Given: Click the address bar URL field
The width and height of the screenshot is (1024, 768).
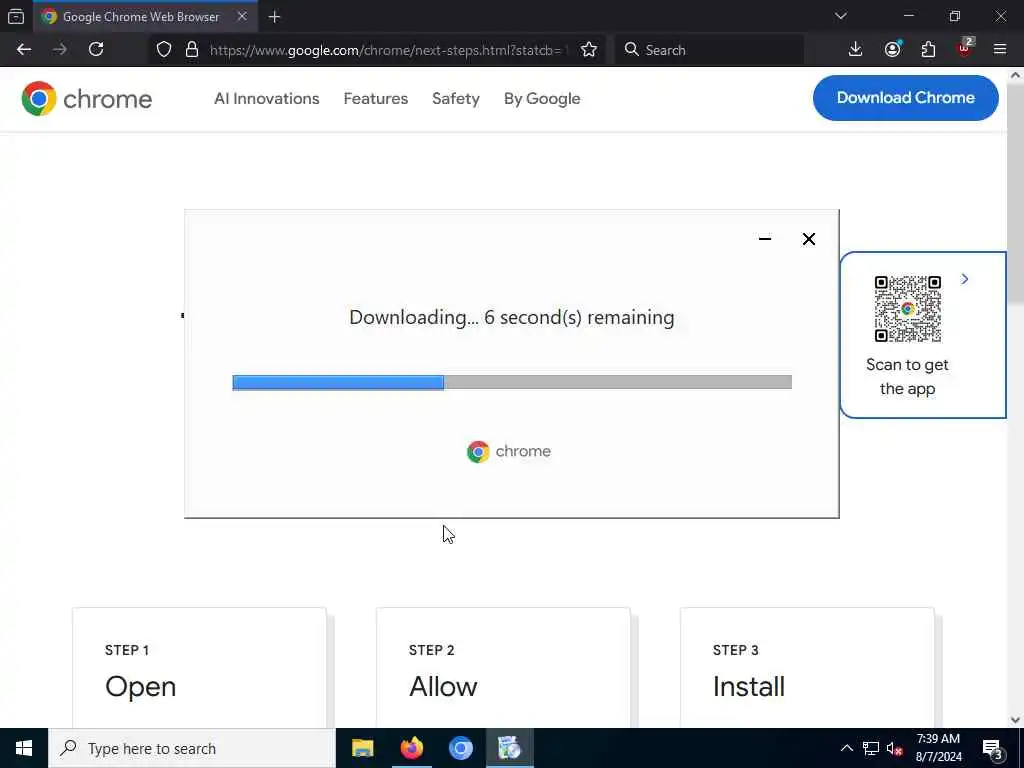Looking at the screenshot, I should tap(389, 50).
